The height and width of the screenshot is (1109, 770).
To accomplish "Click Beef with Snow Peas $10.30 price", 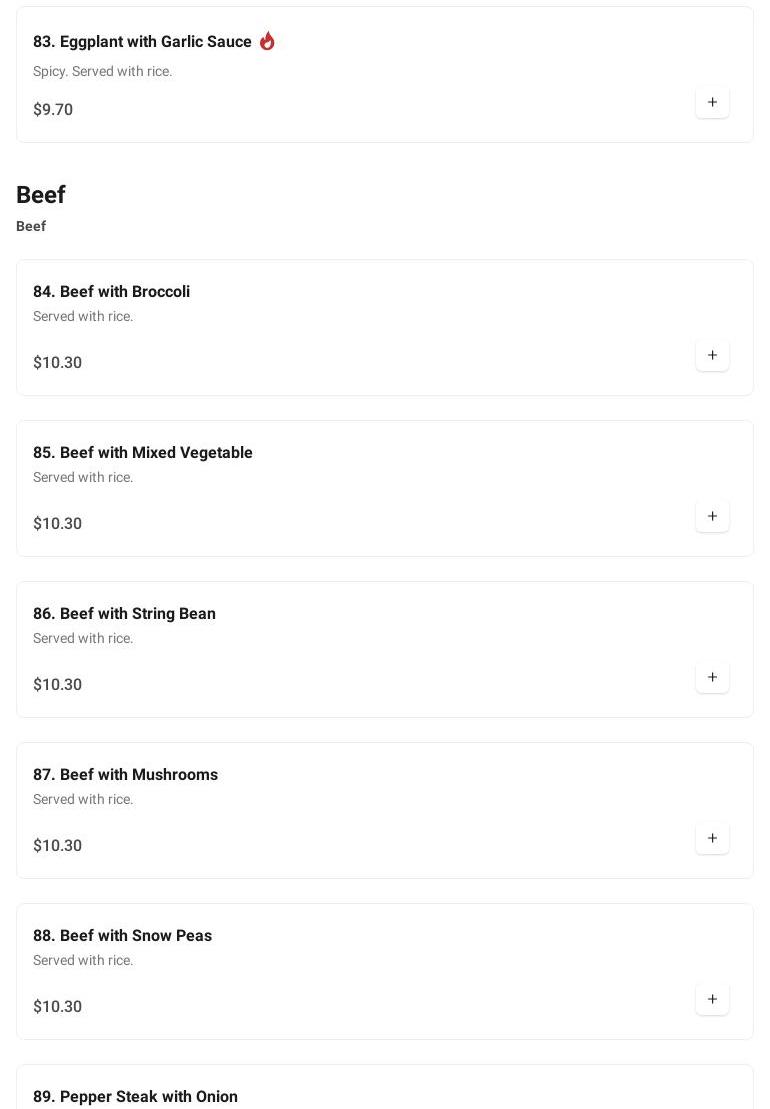I will point(57,1007).
